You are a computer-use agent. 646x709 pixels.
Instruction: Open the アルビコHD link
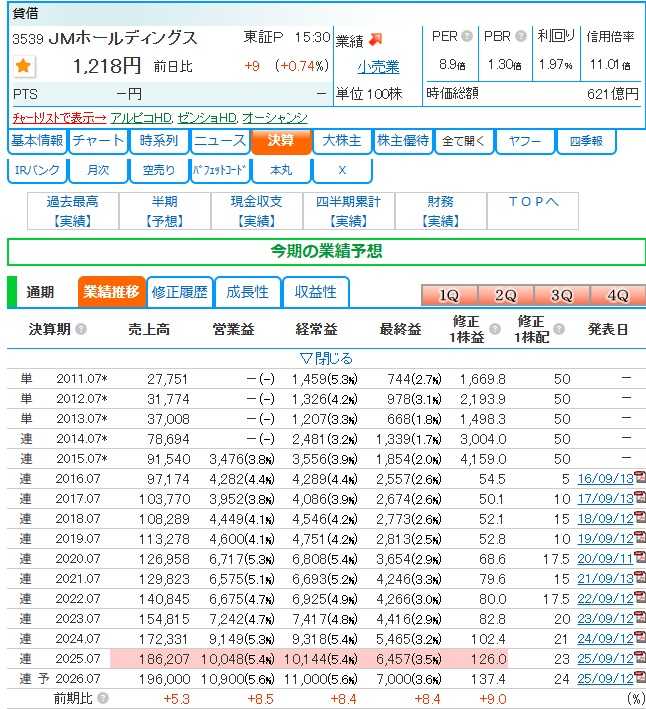[141, 118]
